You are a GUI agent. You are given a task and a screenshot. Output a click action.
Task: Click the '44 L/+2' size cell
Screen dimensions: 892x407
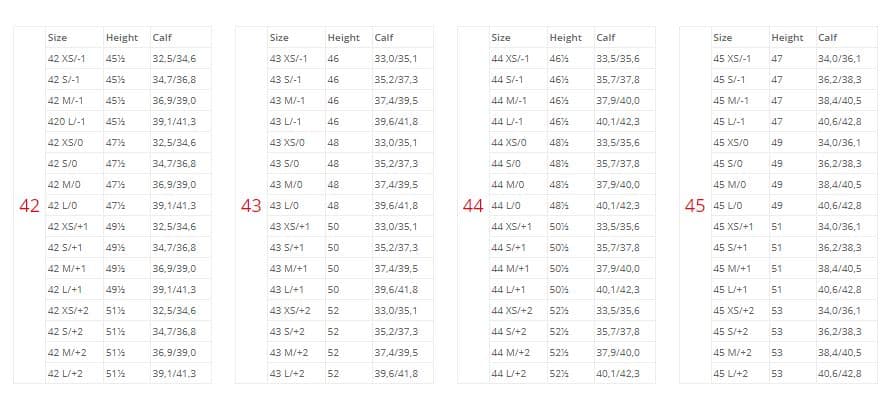pyautogui.click(x=510, y=373)
